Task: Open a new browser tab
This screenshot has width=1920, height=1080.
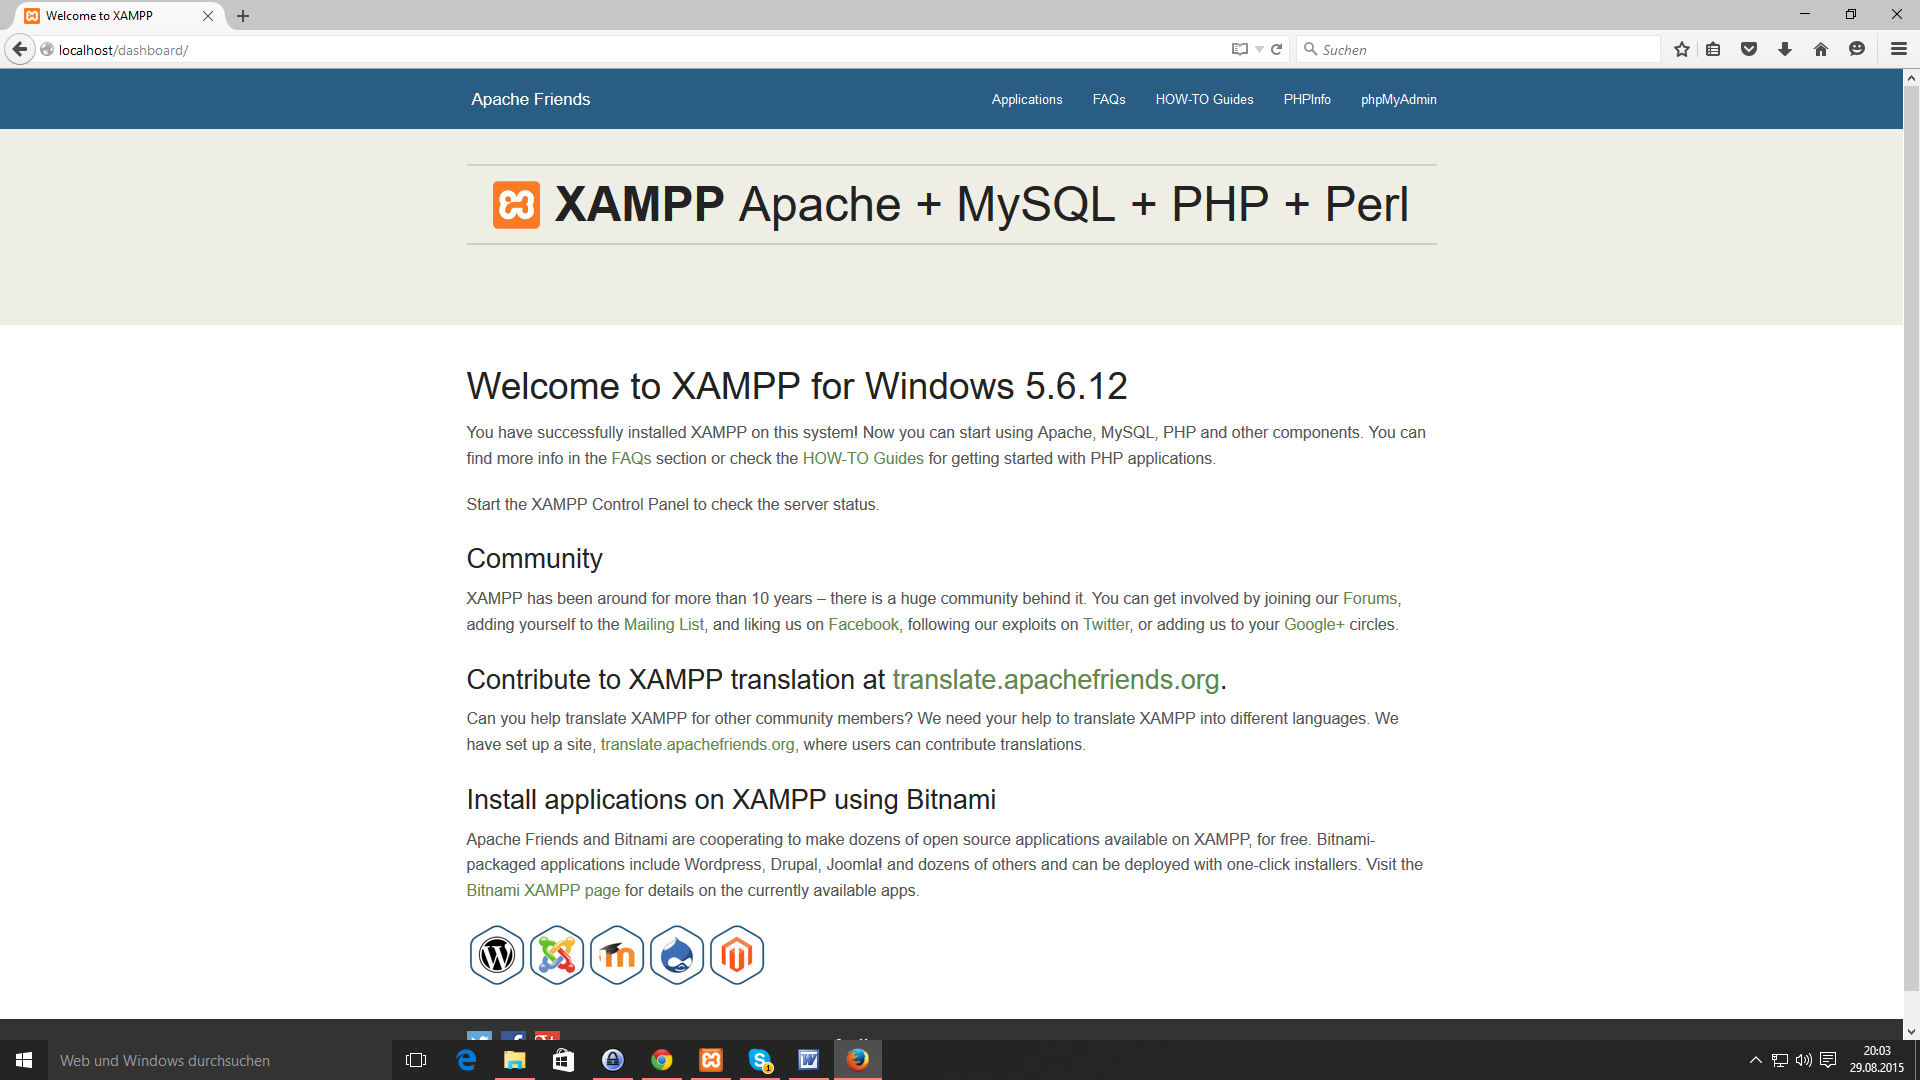Action: [243, 16]
